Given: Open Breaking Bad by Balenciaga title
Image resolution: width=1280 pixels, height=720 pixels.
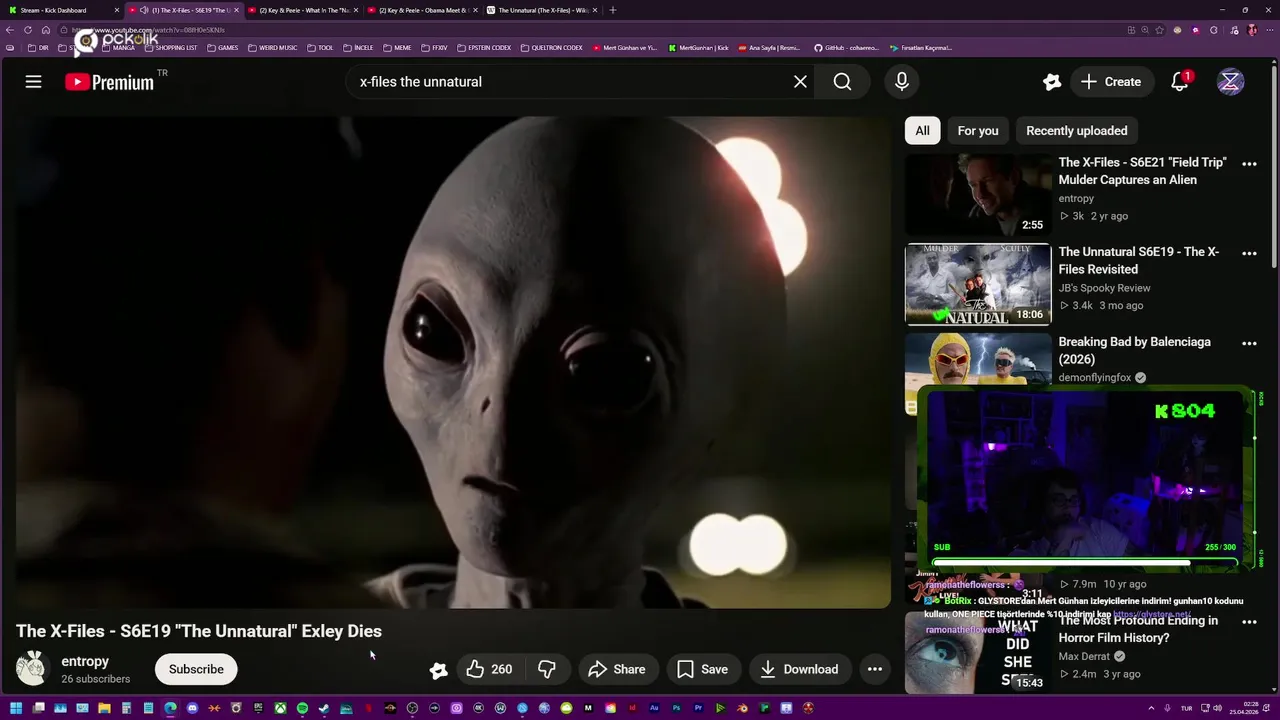Looking at the screenshot, I should [x=1134, y=351].
